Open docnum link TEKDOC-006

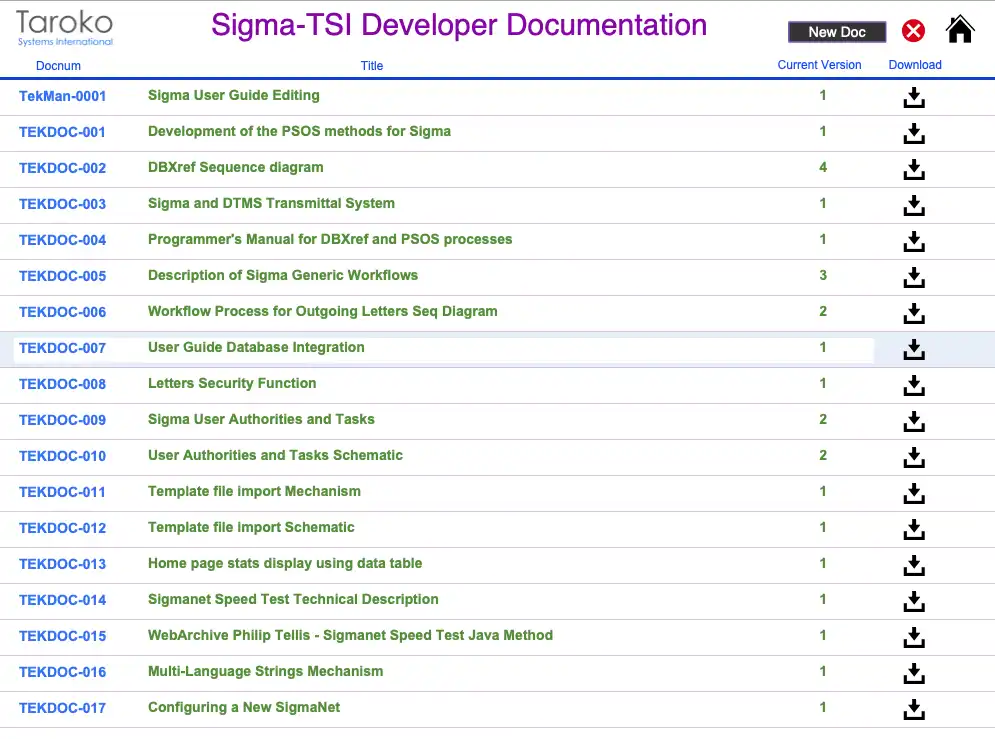coord(62,312)
